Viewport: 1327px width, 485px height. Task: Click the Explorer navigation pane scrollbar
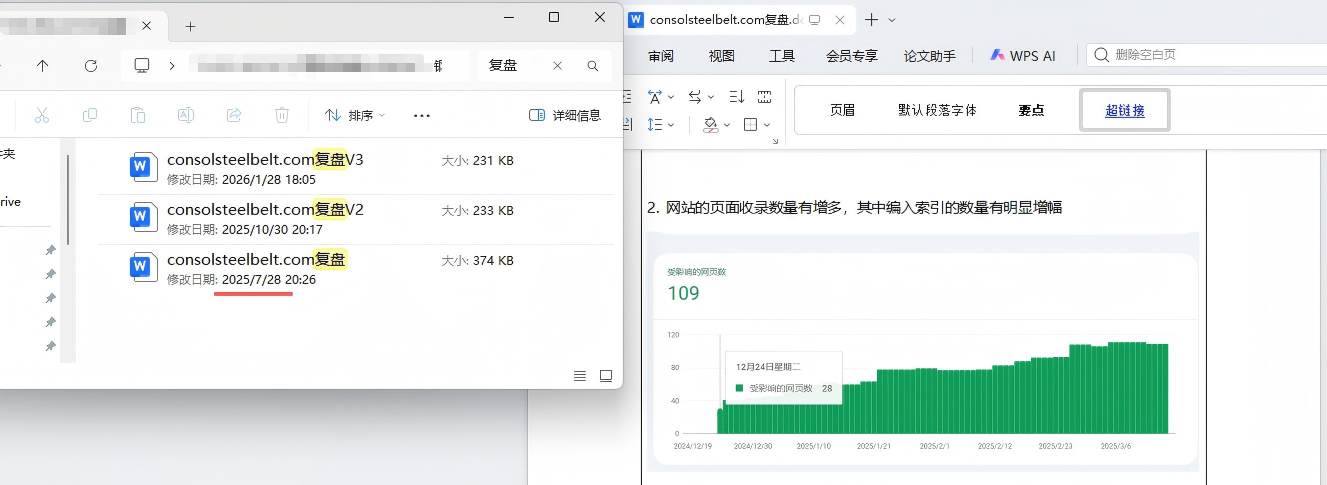(x=68, y=200)
